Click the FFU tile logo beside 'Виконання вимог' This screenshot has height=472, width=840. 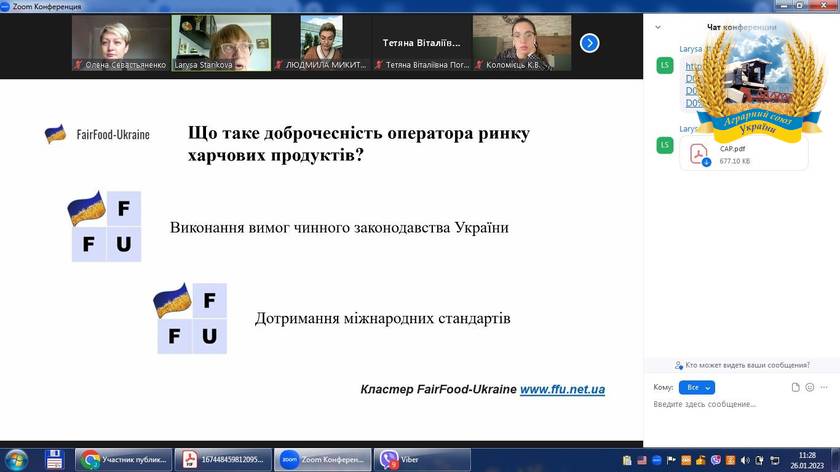105,226
